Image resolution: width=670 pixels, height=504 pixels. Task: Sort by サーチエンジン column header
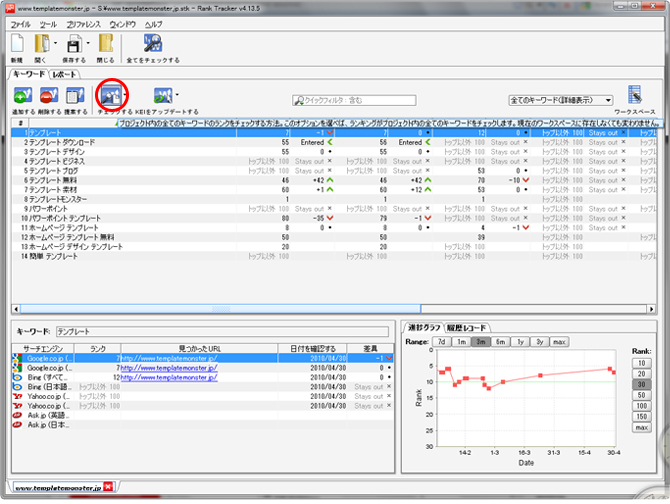pos(43,349)
